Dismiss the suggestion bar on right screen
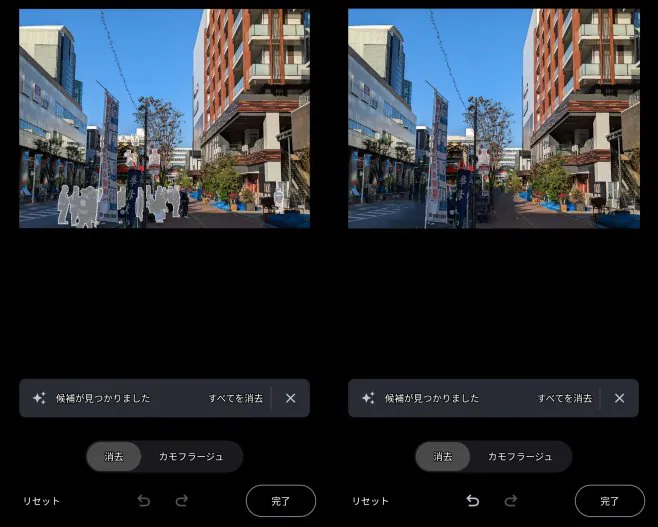This screenshot has width=658, height=527. (619, 398)
